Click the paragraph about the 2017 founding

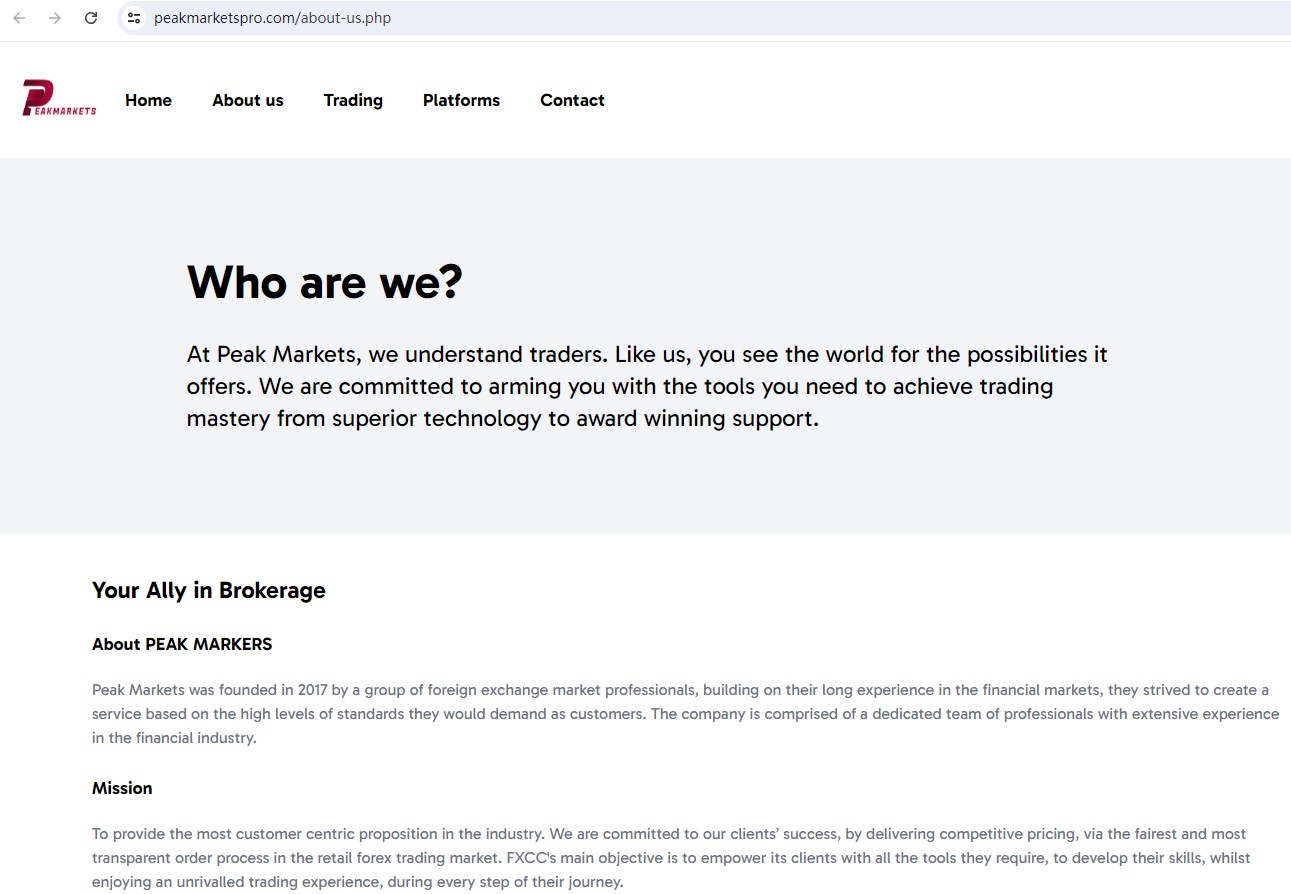[685, 714]
